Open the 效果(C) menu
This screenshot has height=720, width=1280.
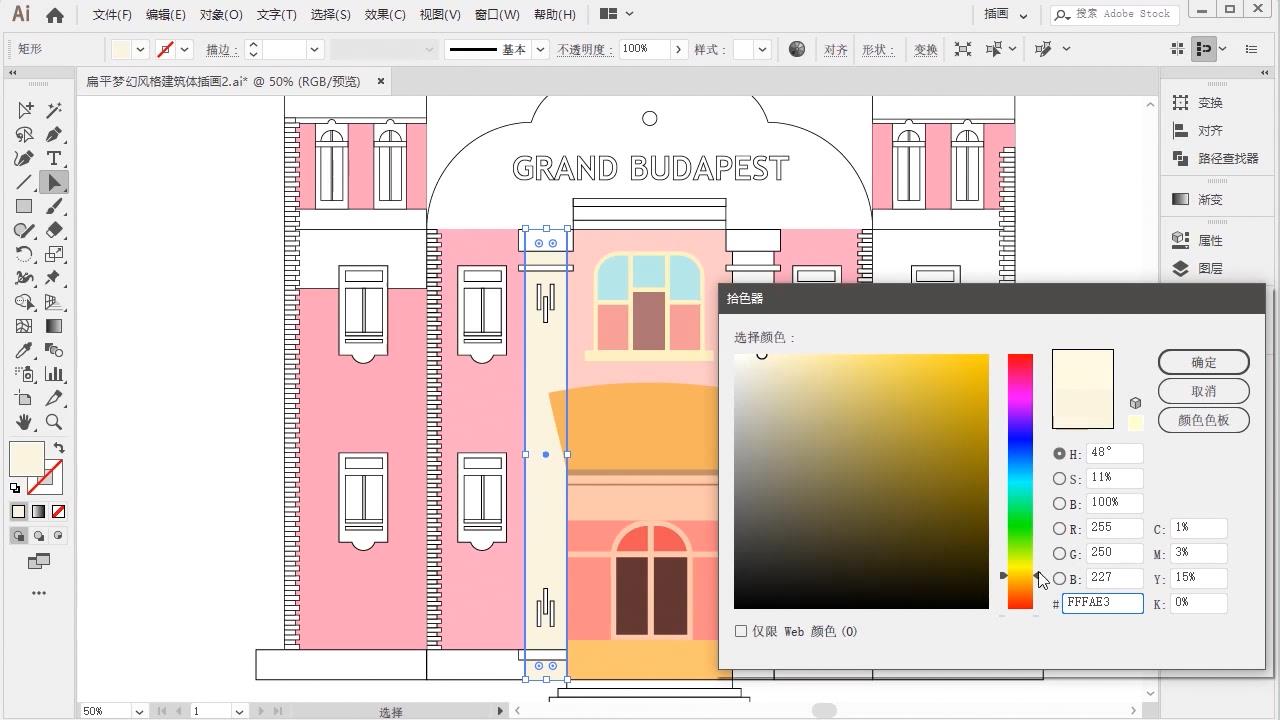click(x=385, y=15)
